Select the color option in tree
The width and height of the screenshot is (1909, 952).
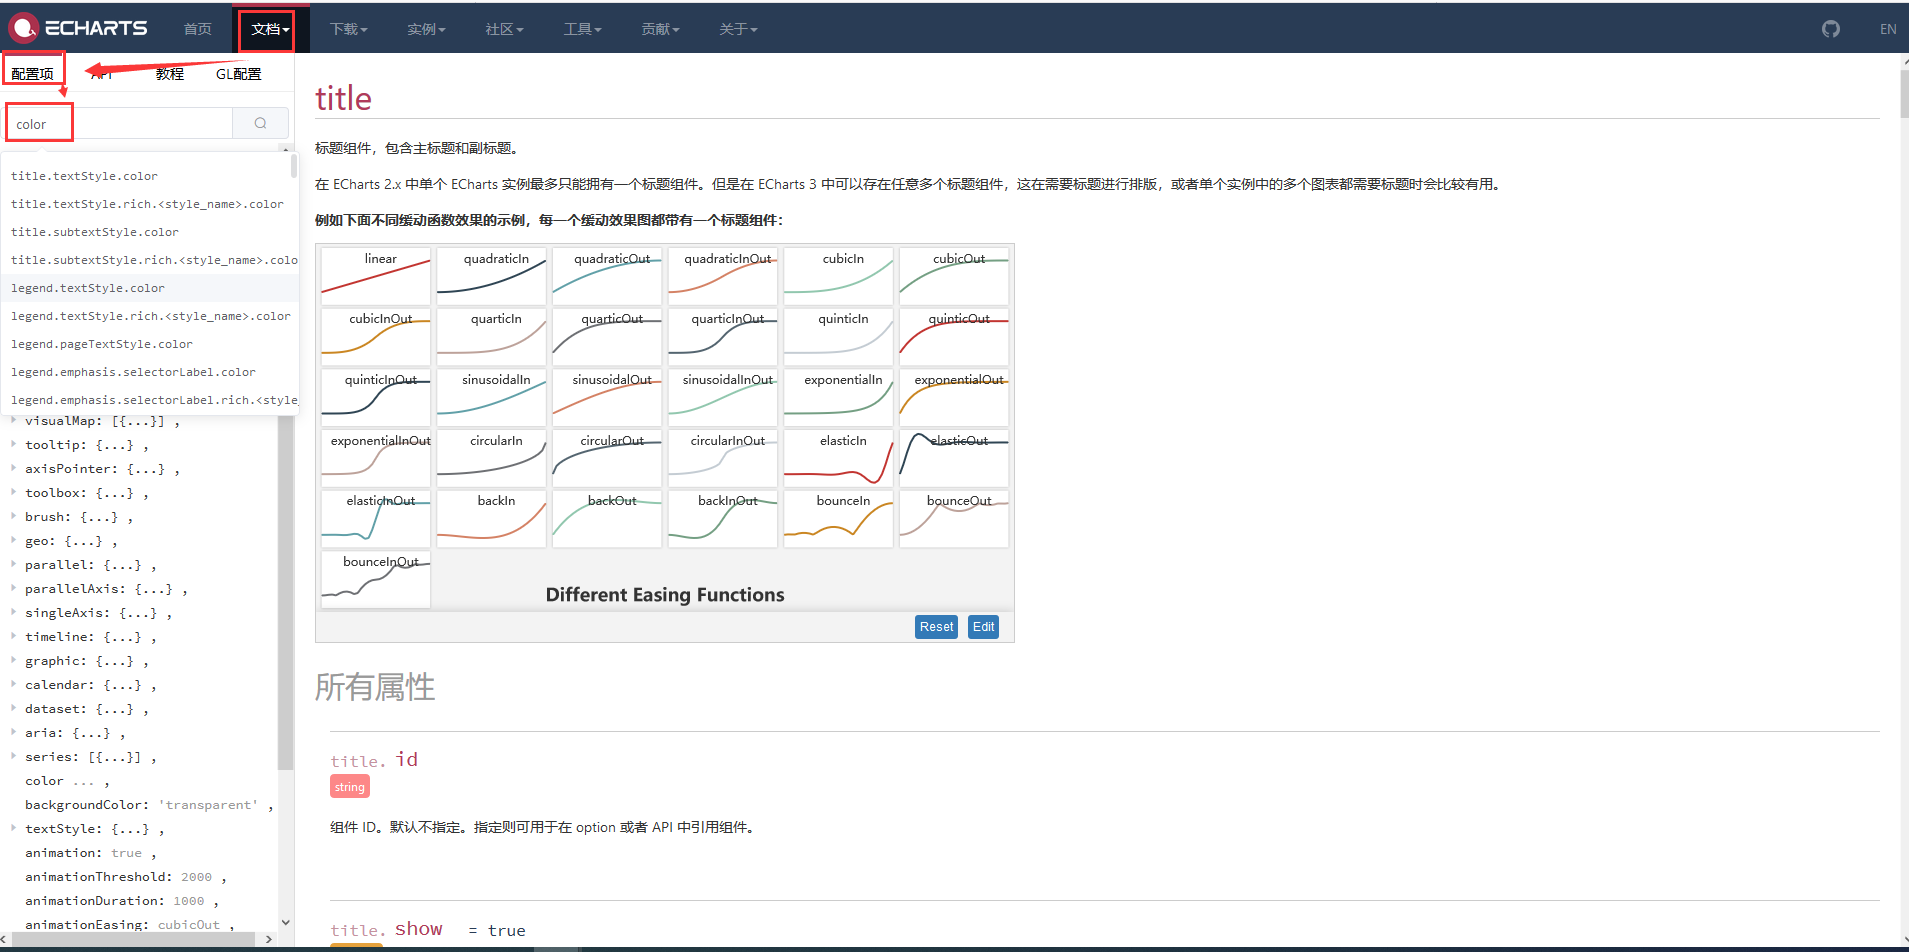(44, 781)
